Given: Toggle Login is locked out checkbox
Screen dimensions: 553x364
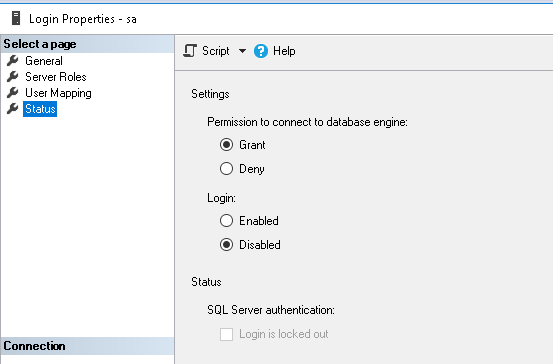Looking at the screenshot, I should pyautogui.click(x=226, y=334).
